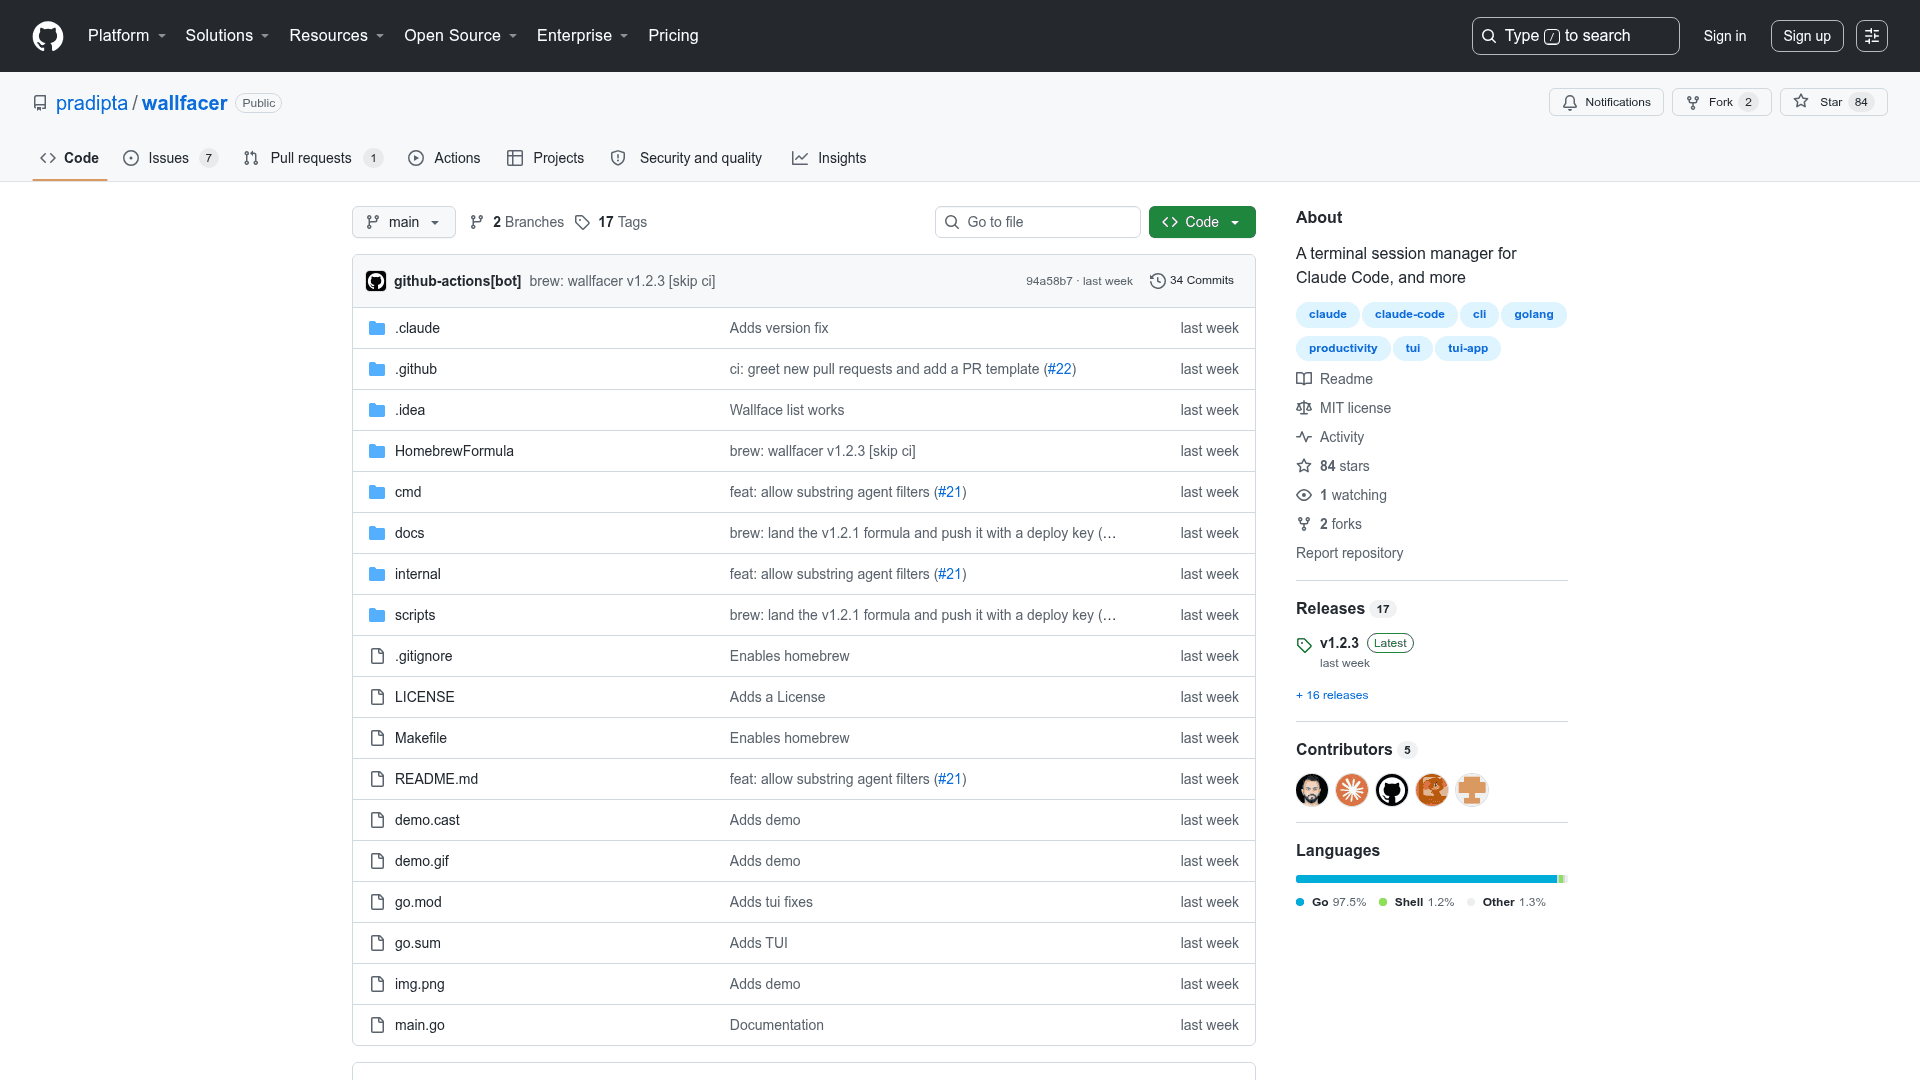Expand the Open Source menu
Image resolution: width=1920 pixels, height=1080 pixels.
coord(461,36)
